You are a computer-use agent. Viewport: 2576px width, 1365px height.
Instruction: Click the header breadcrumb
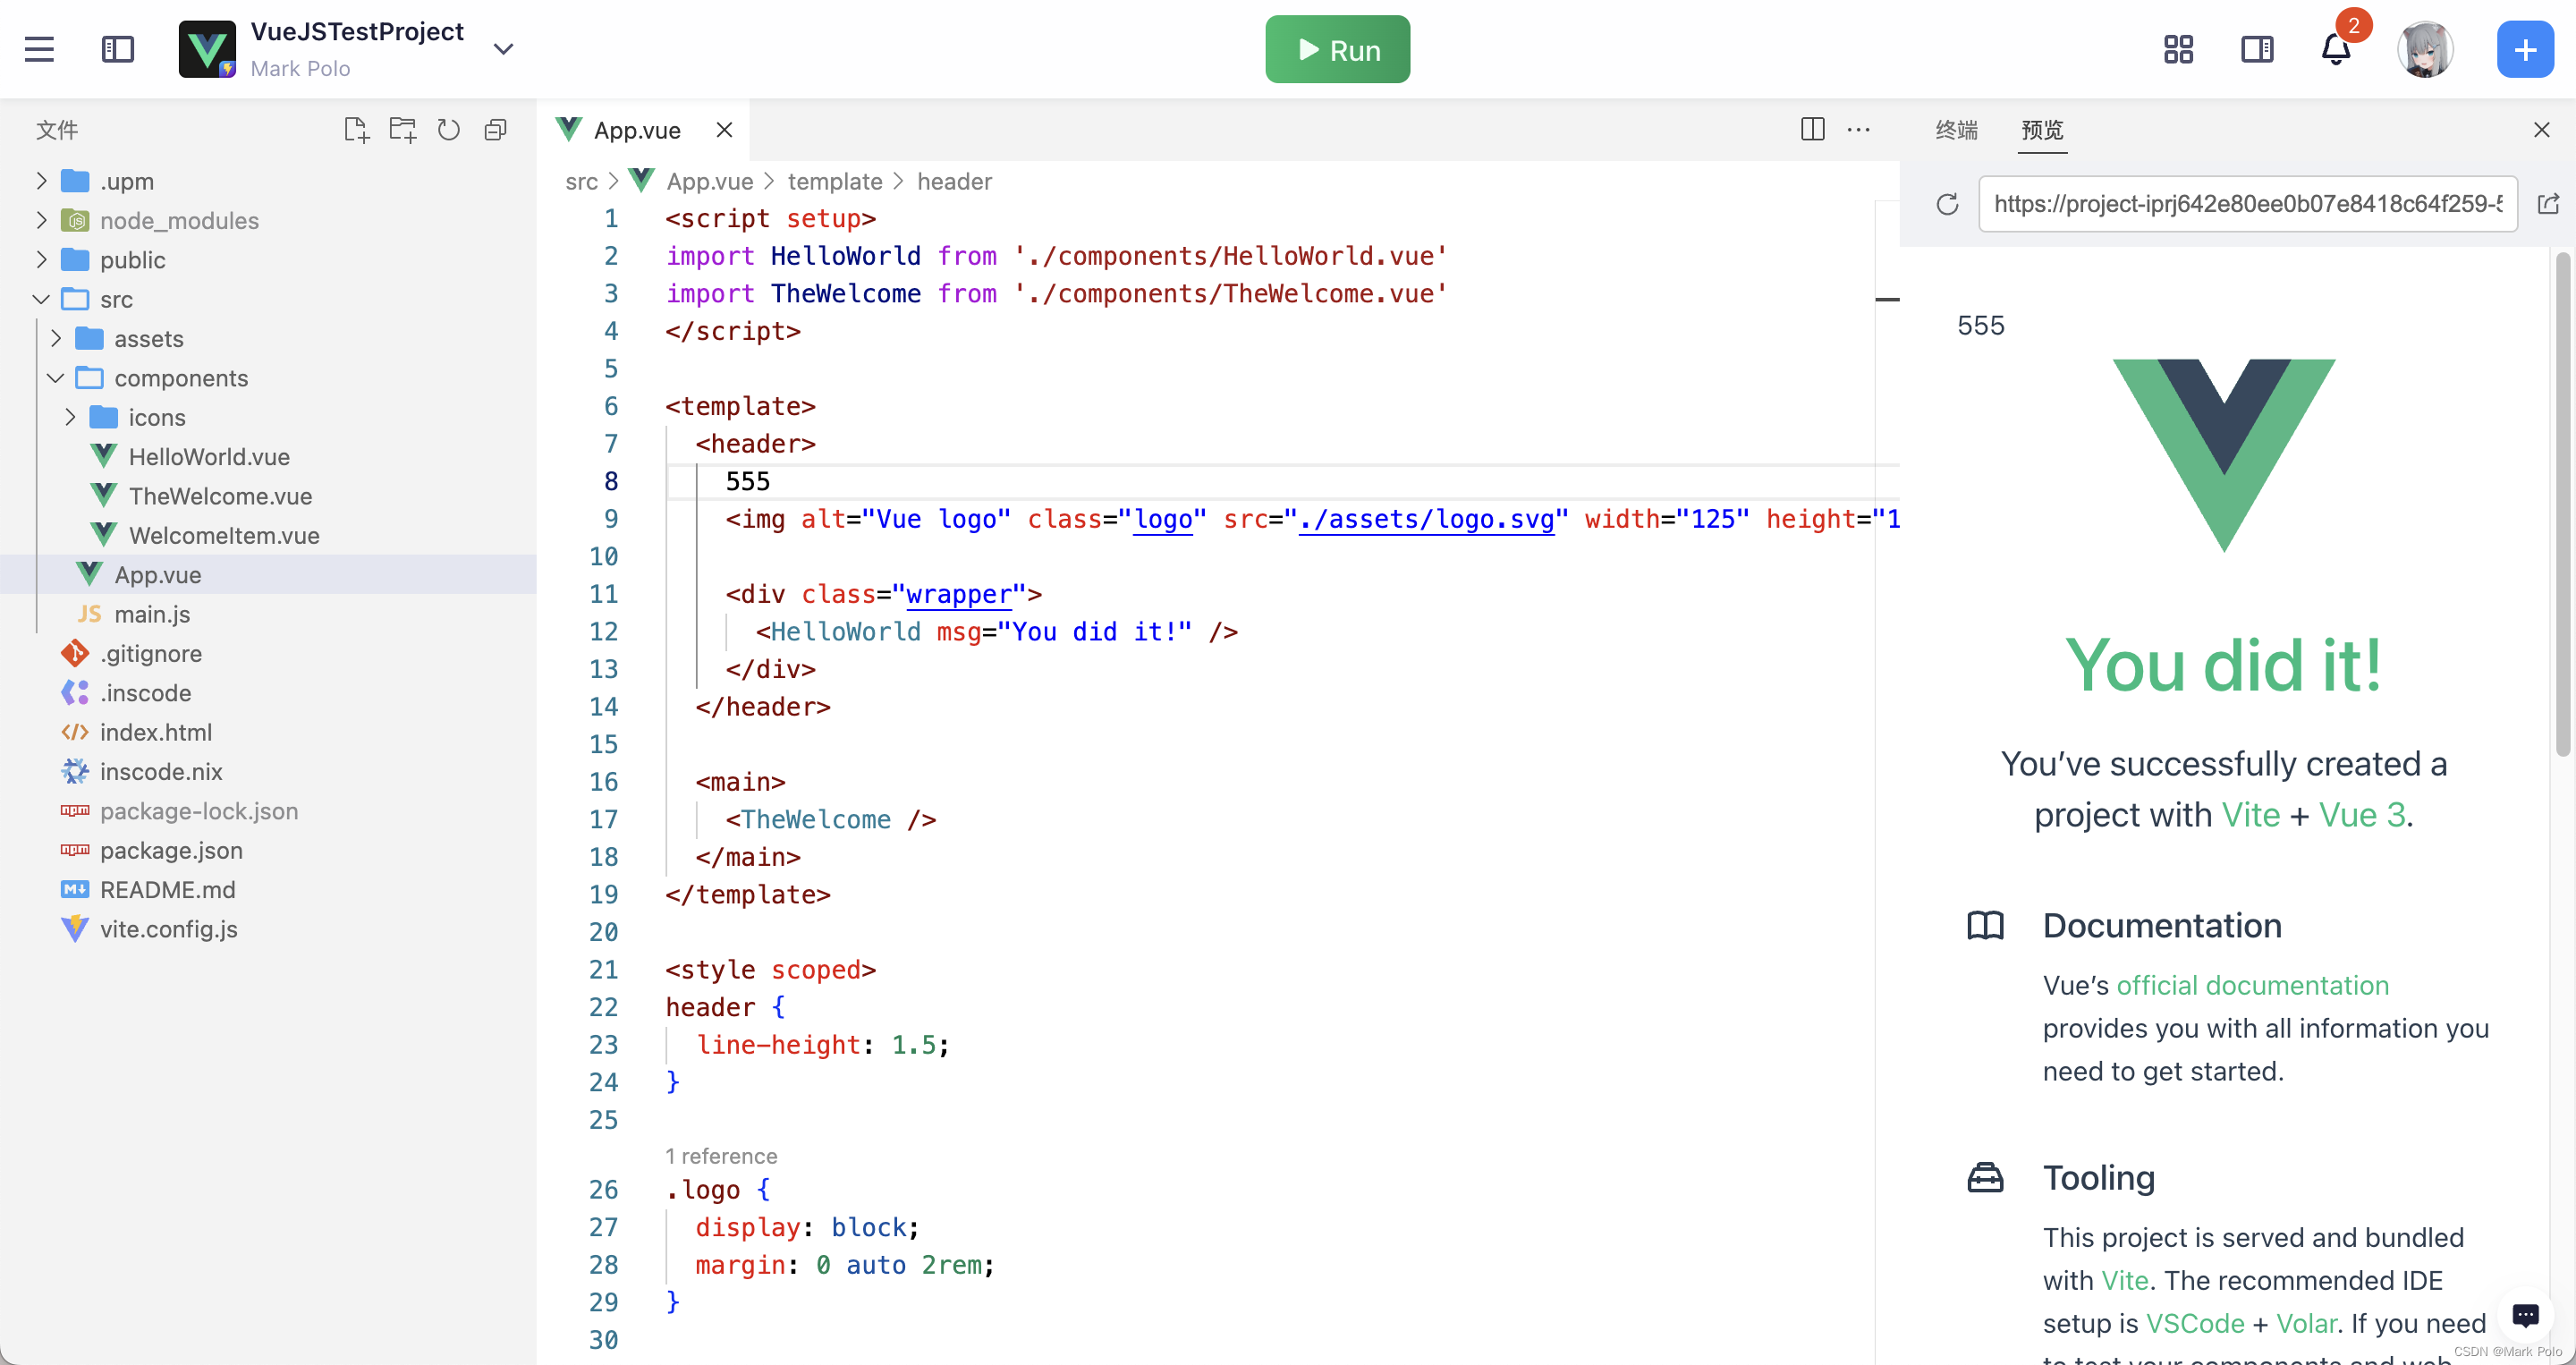(954, 181)
